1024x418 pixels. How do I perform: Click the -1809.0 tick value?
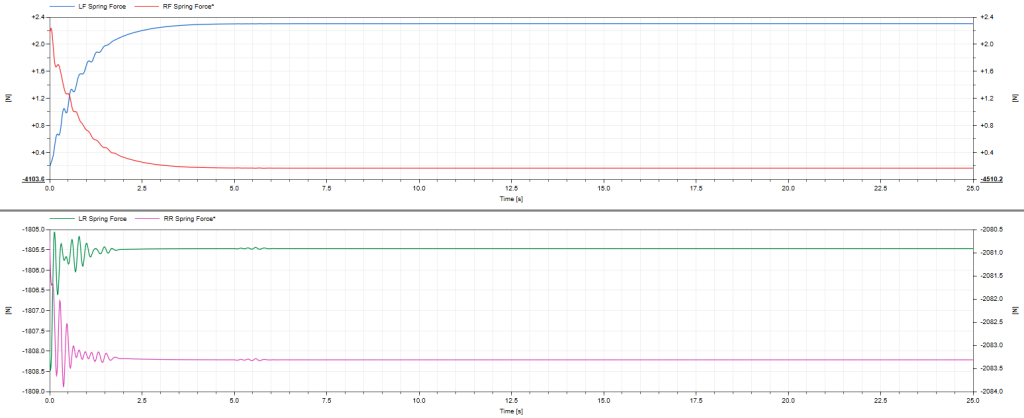coord(33,391)
